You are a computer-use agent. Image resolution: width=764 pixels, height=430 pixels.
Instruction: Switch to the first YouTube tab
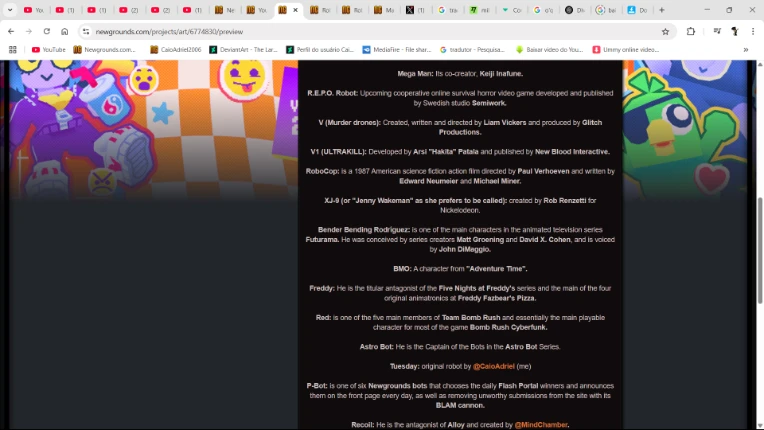pyautogui.click(x=34, y=10)
